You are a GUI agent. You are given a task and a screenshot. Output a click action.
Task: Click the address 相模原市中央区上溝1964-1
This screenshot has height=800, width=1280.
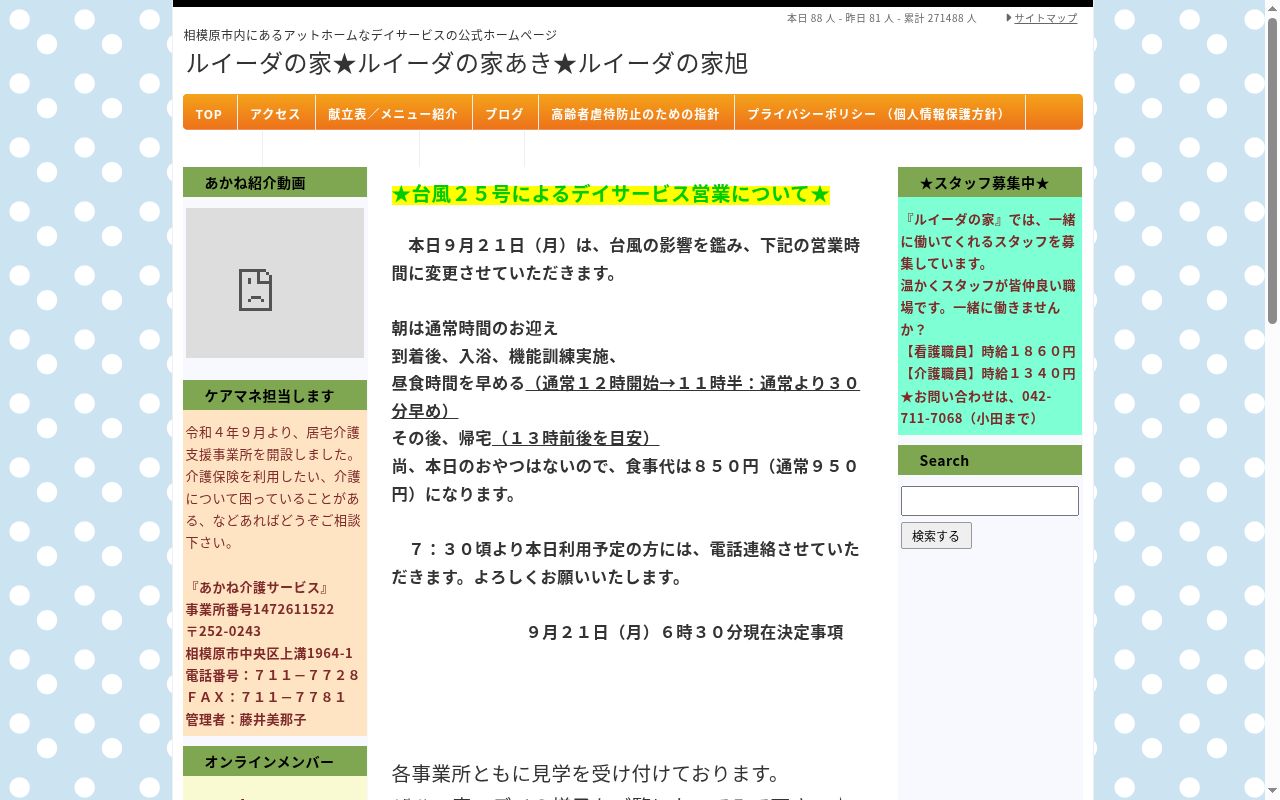[x=269, y=653]
